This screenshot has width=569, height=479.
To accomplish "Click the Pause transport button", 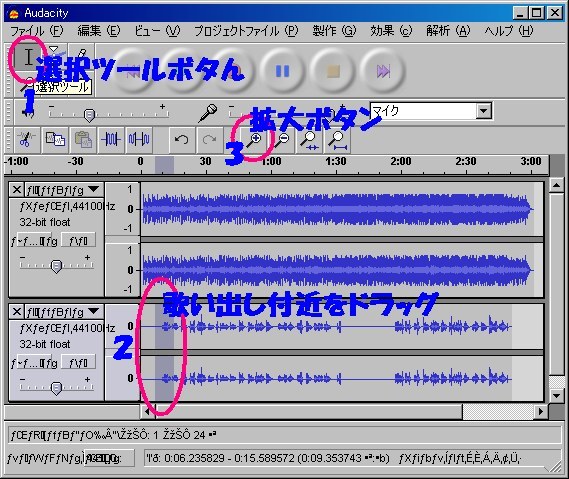I will [x=282, y=71].
